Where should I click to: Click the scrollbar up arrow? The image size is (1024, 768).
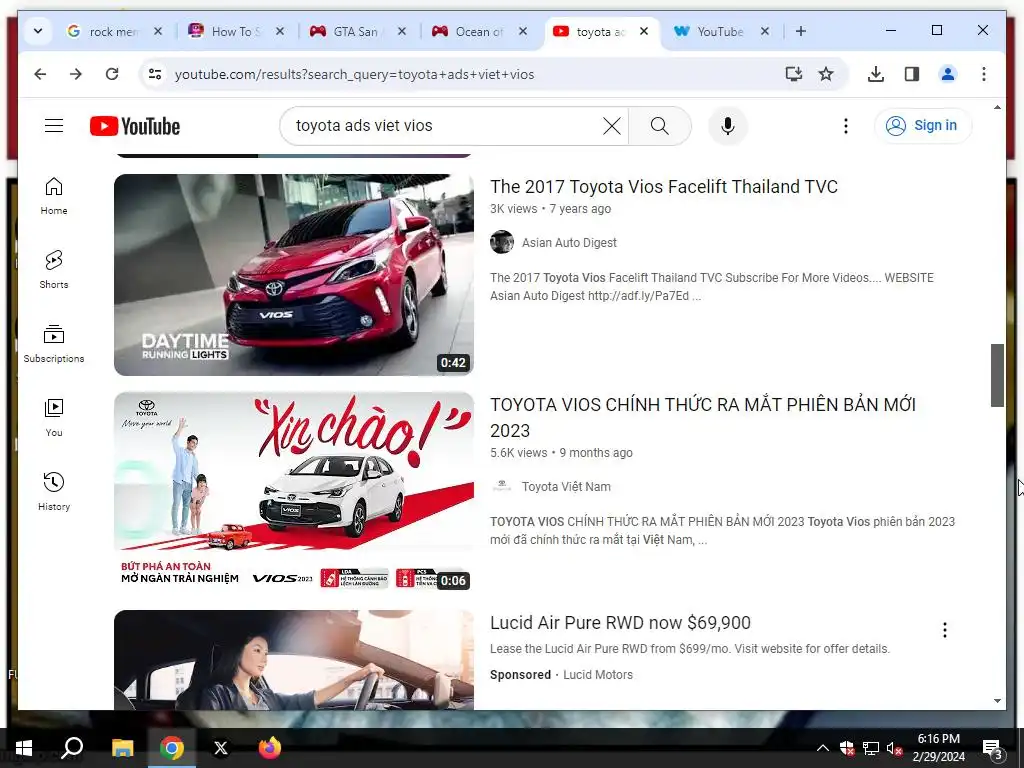(x=997, y=107)
